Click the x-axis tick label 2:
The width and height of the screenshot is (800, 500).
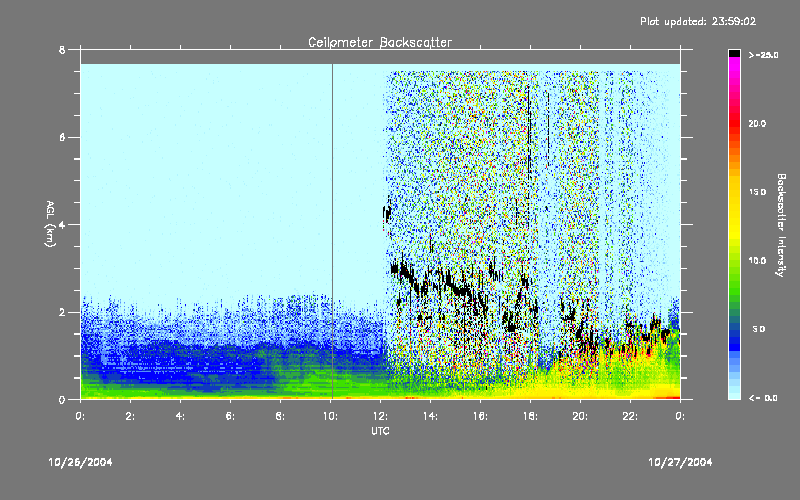pyautogui.click(x=131, y=416)
